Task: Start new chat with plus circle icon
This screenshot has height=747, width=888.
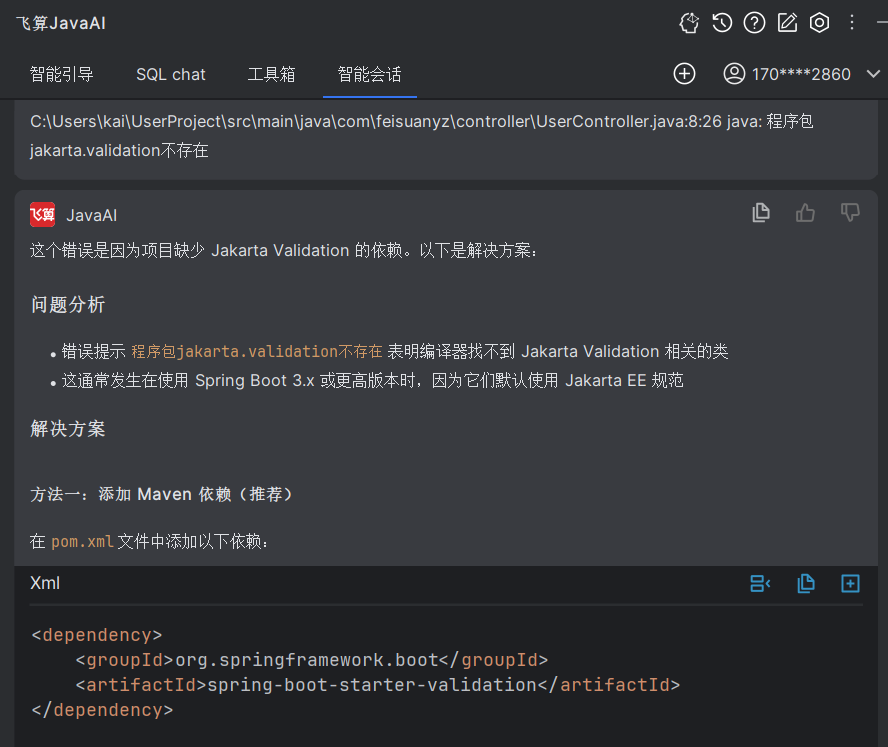Action: click(x=684, y=74)
